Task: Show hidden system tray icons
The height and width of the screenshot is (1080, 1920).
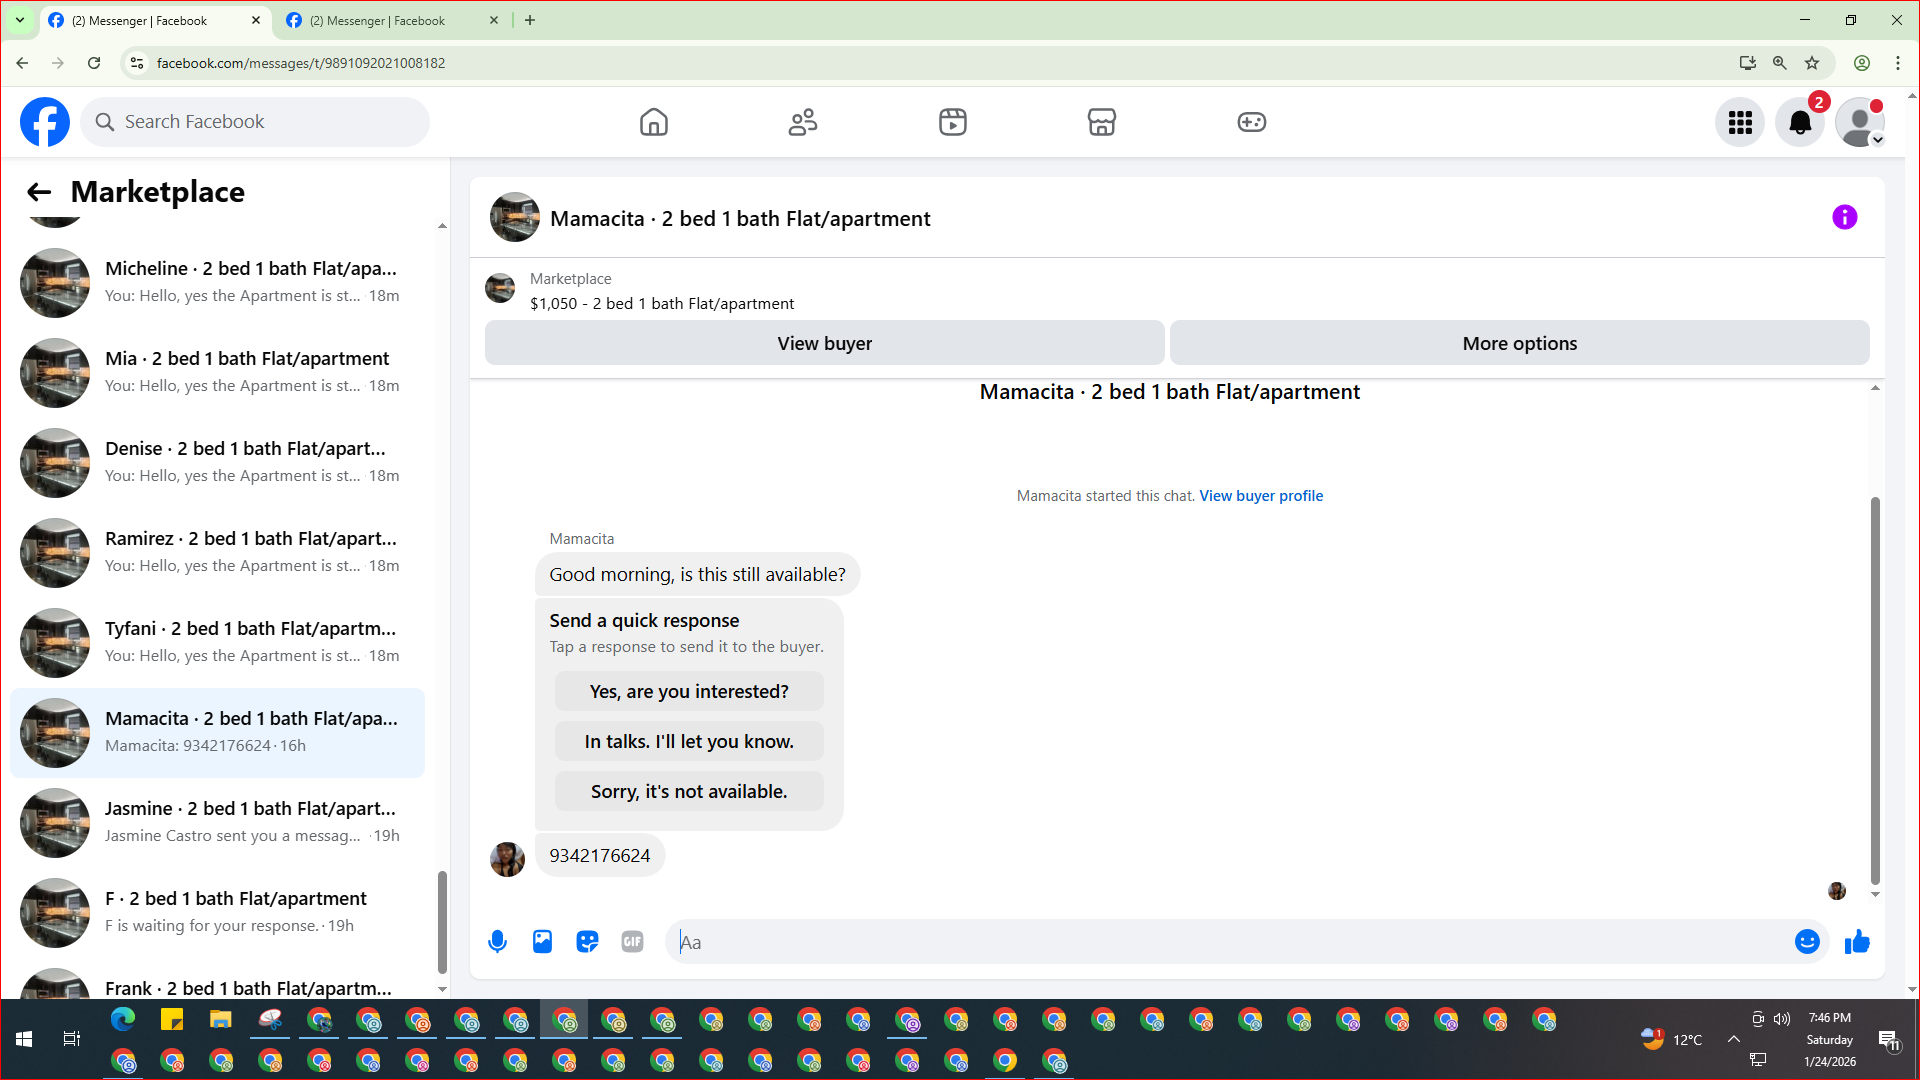Action: pos(1733,1039)
